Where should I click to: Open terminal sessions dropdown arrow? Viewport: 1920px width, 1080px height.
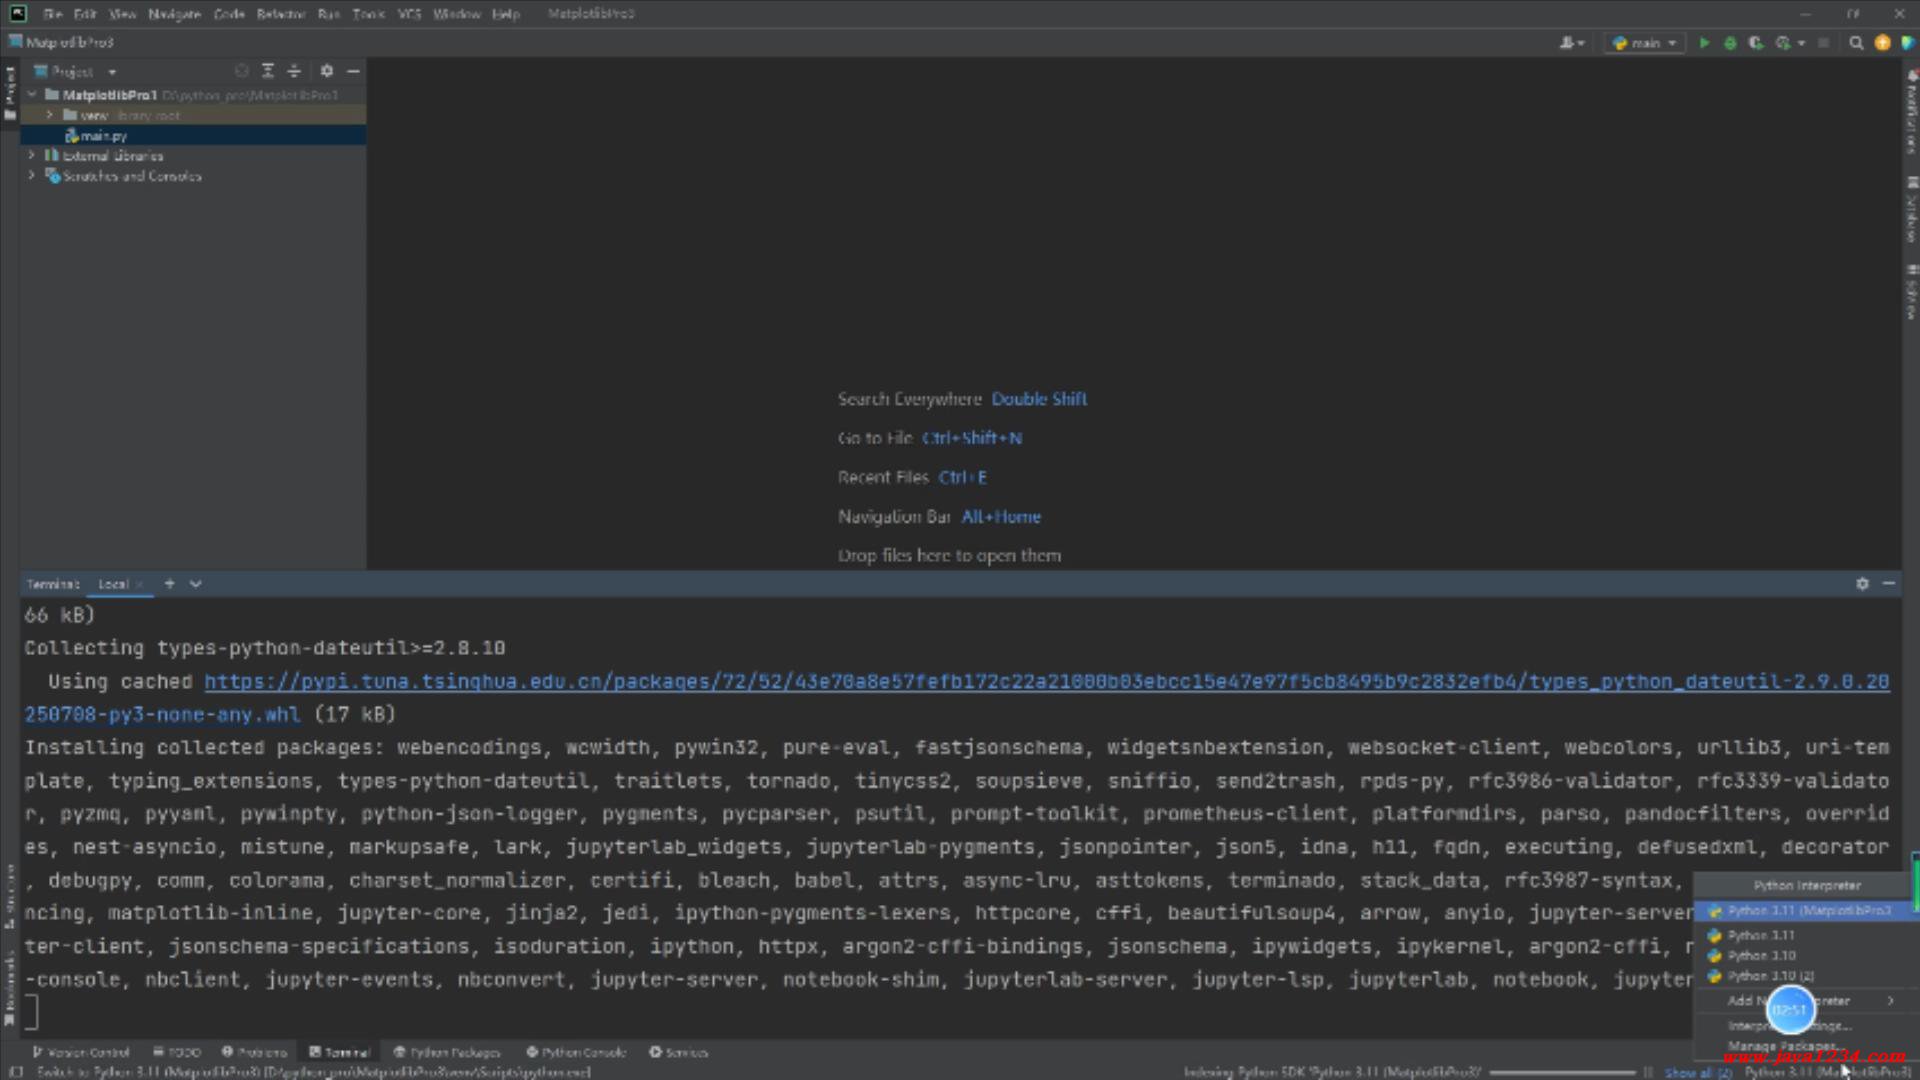(196, 584)
